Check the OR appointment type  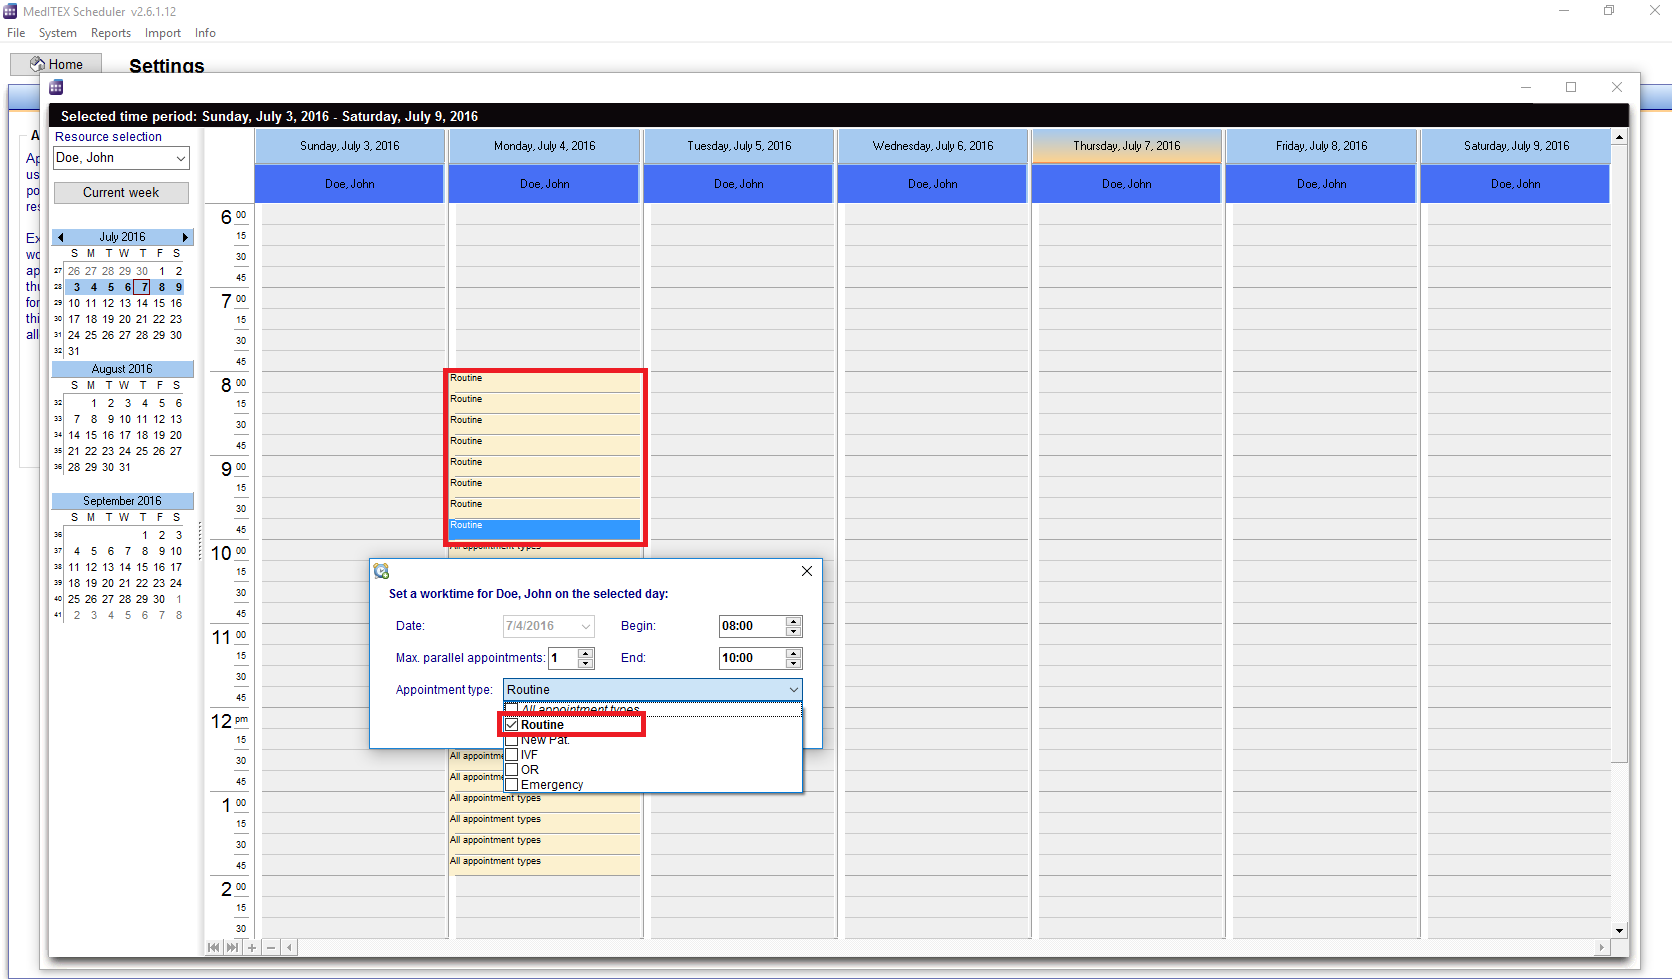[x=512, y=770]
